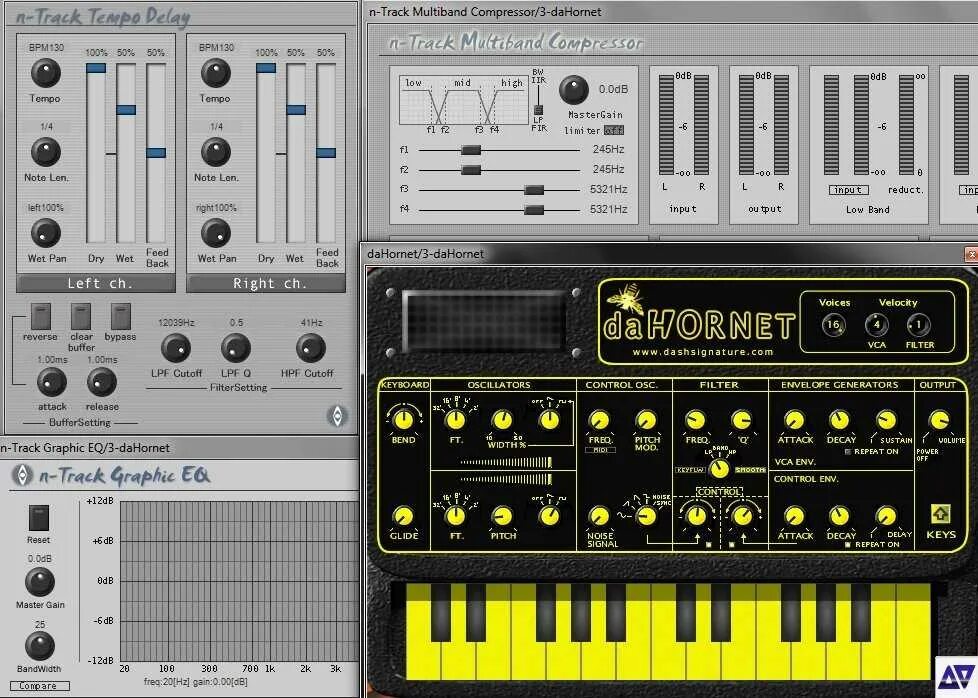Screen dimensions: 978x698
Task: Click the Right channel Tempo knob
Action: pyautogui.click(x=216, y=73)
